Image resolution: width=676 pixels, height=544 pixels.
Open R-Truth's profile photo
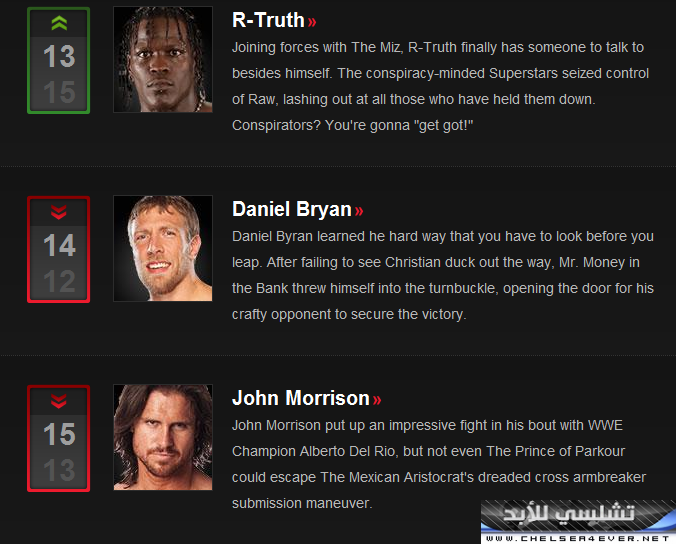point(163,59)
